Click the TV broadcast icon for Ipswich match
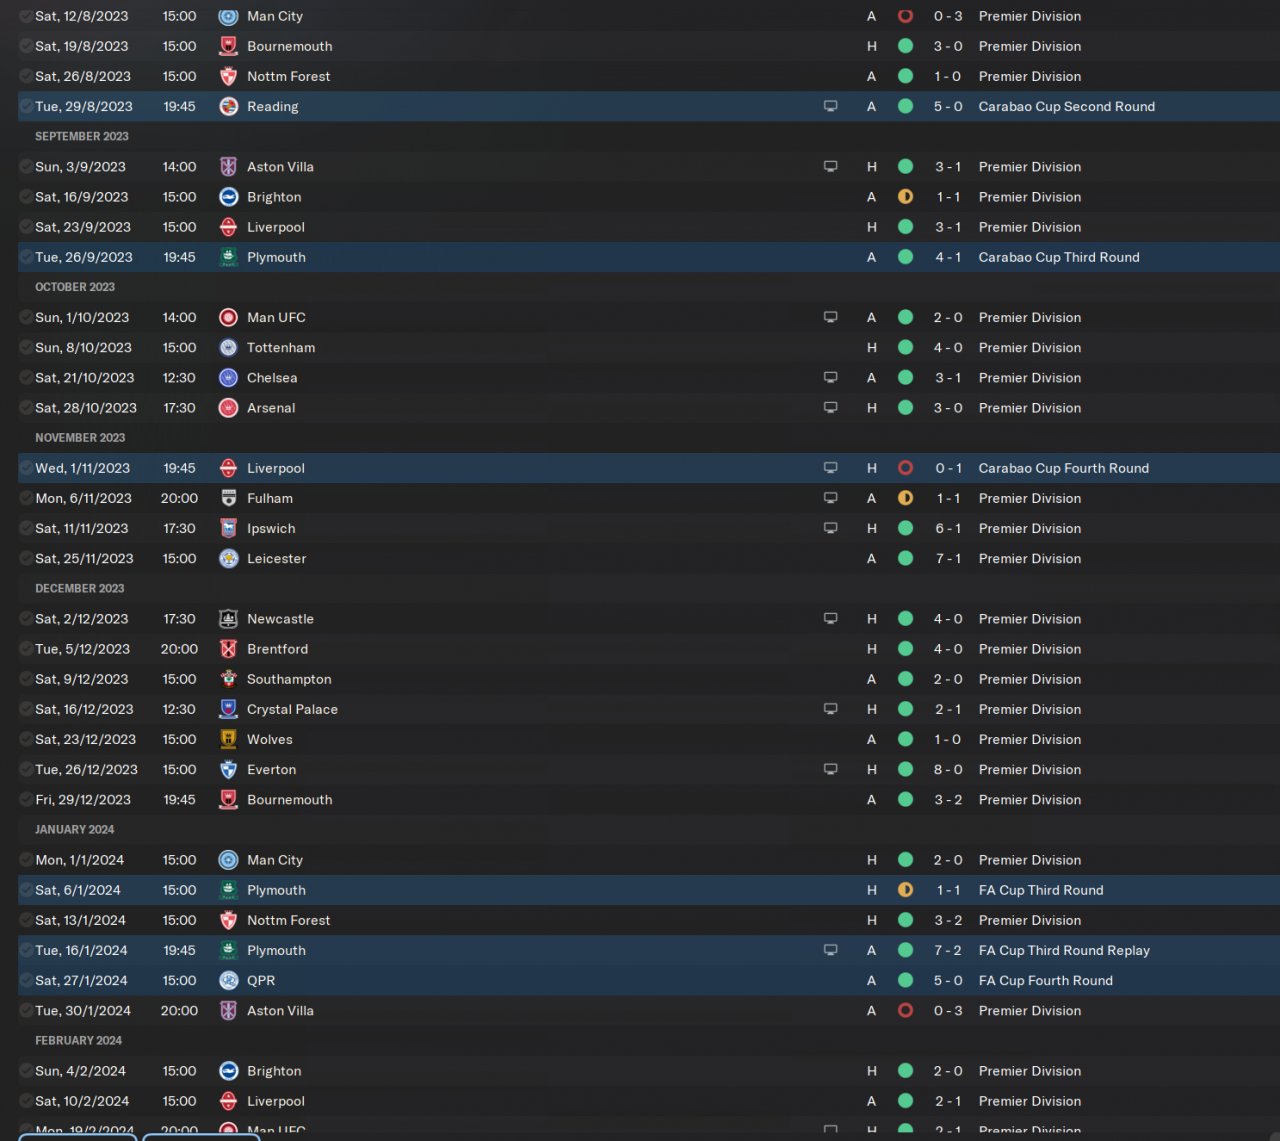Image resolution: width=1280 pixels, height=1141 pixels. coord(830,528)
